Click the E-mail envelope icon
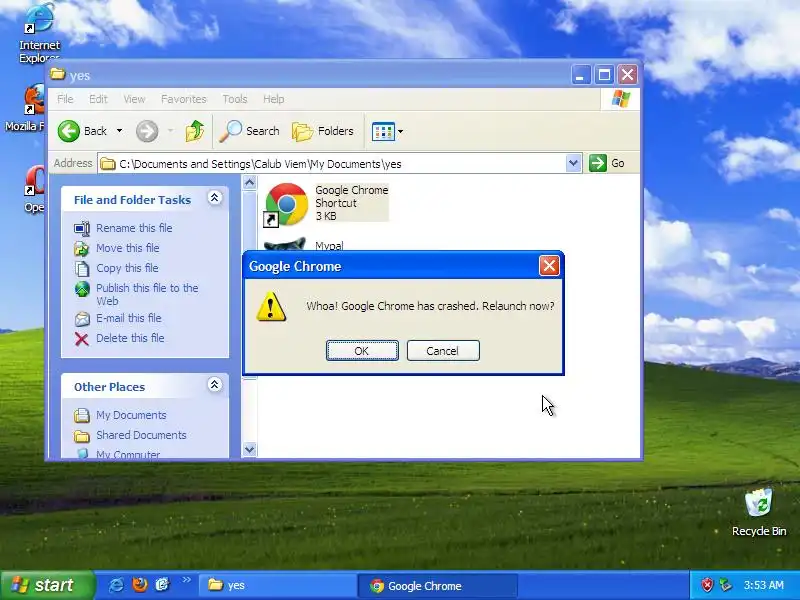The image size is (800, 600). coord(82,319)
